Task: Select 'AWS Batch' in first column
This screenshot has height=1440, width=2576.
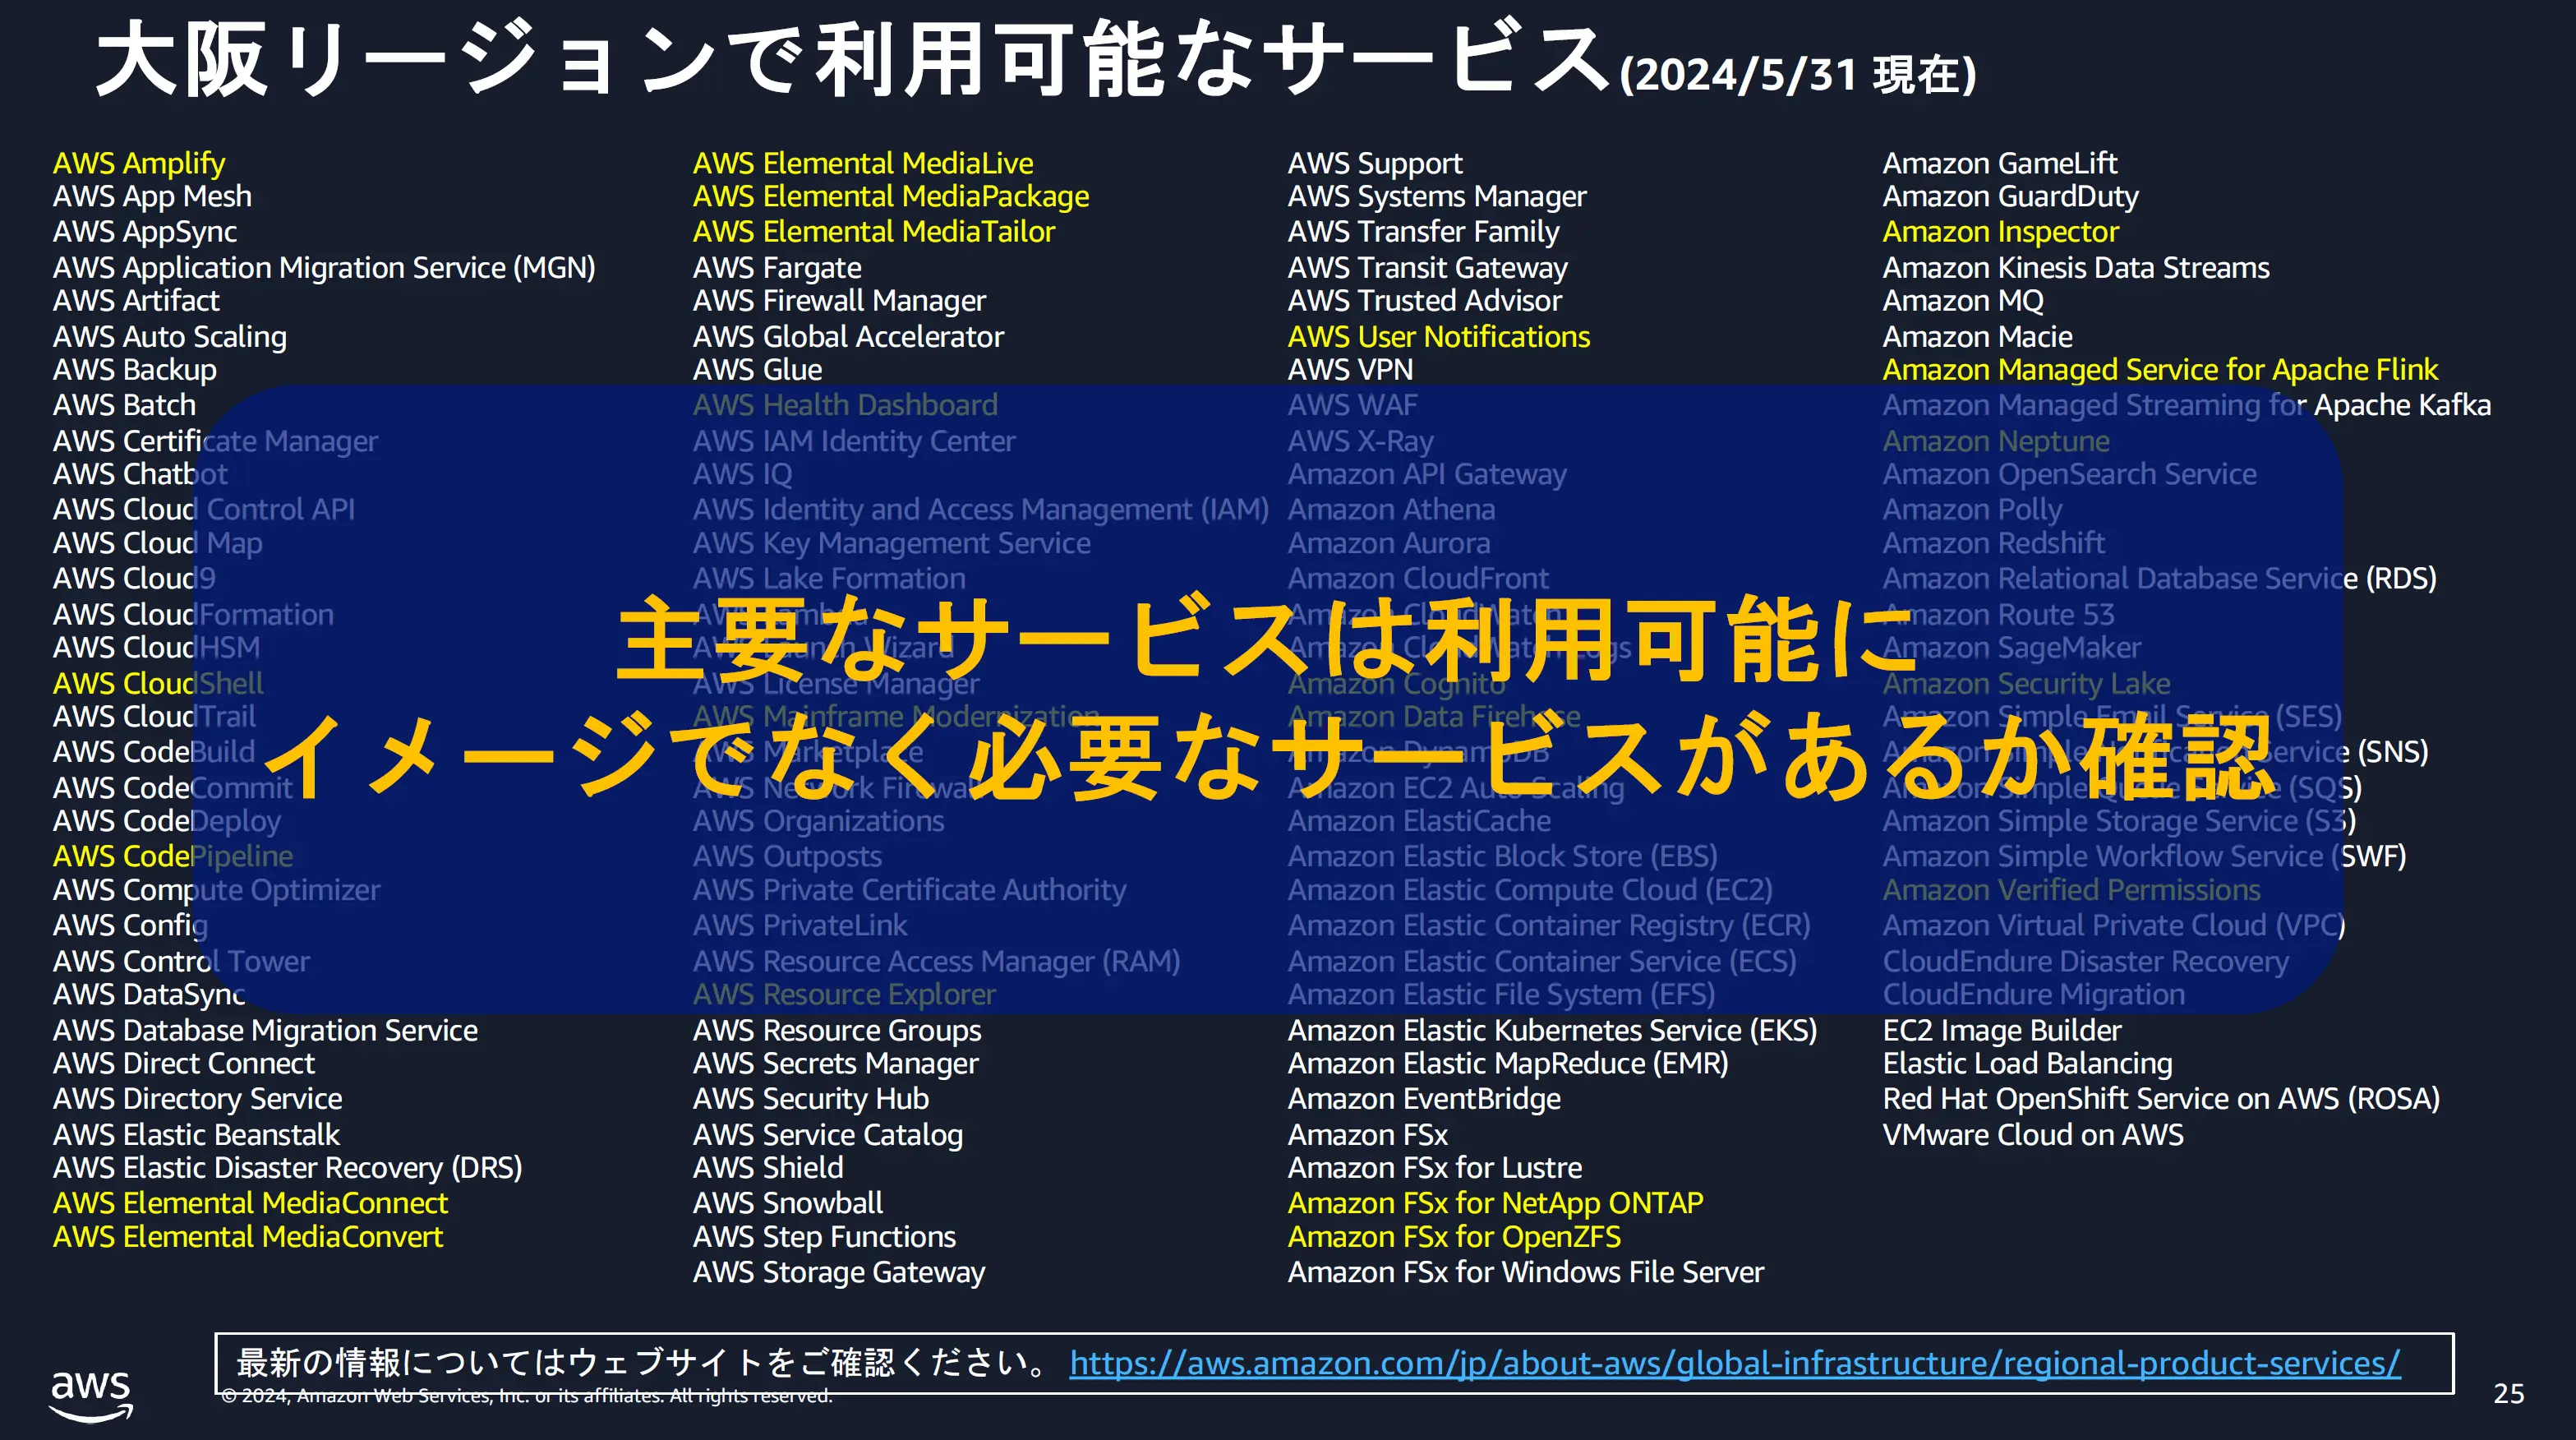Action: click(124, 405)
